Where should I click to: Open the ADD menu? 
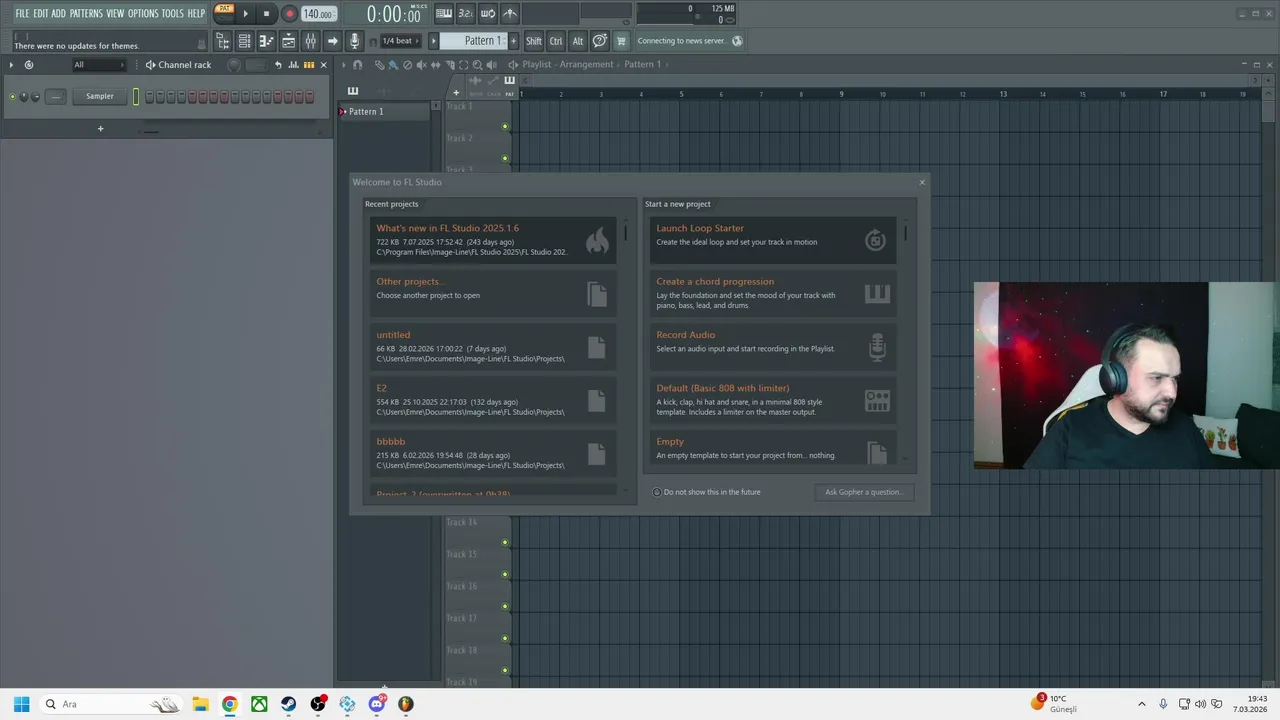point(58,13)
